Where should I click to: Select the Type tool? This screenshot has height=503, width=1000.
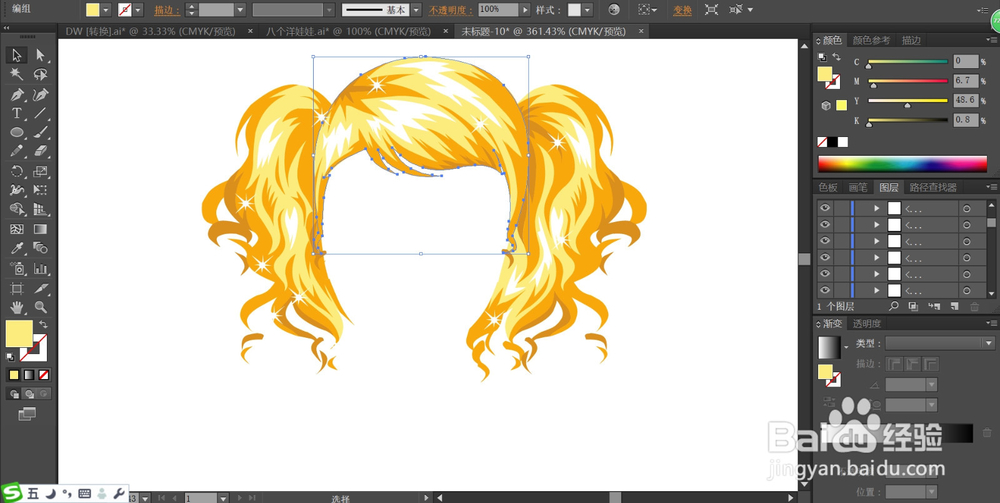coord(17,113)
